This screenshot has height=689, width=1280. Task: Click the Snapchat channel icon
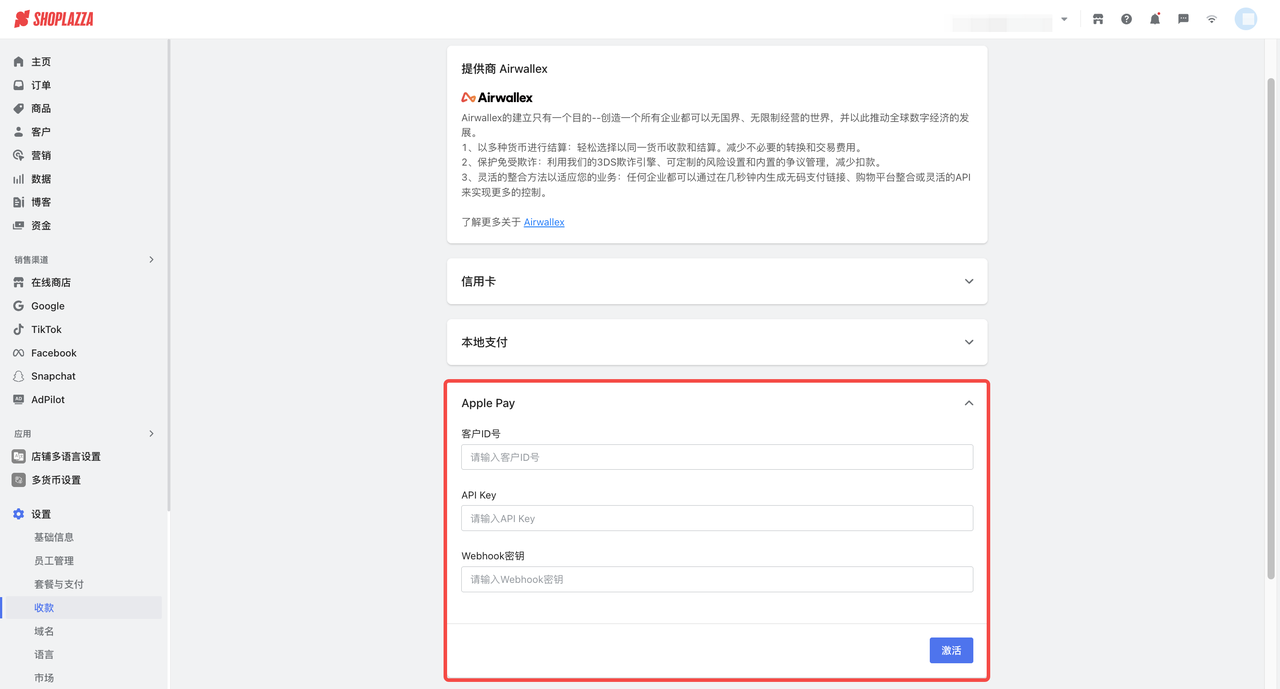pos(16,376)
